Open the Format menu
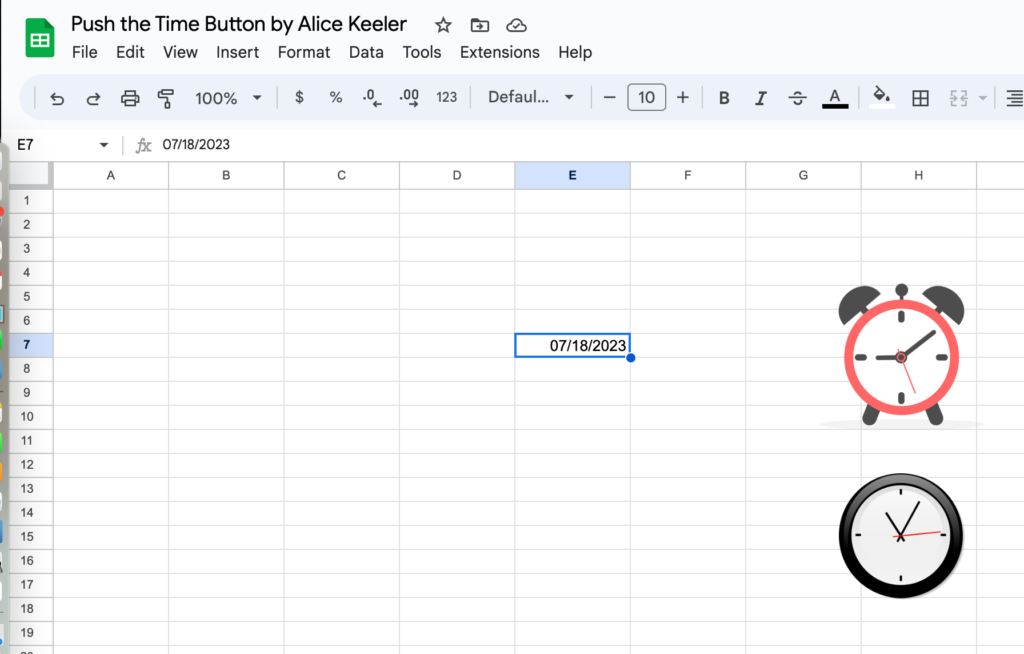1024x654 pixels. tap(304, 52)
